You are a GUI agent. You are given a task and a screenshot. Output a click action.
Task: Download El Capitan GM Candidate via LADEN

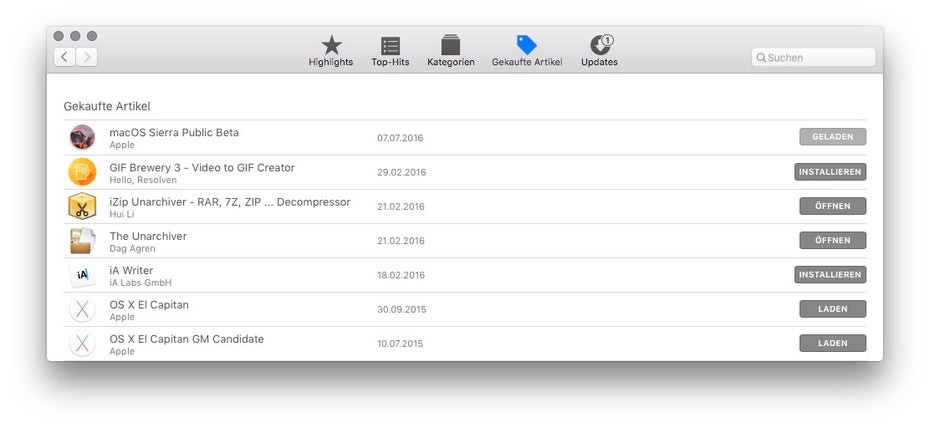point(833,343)
